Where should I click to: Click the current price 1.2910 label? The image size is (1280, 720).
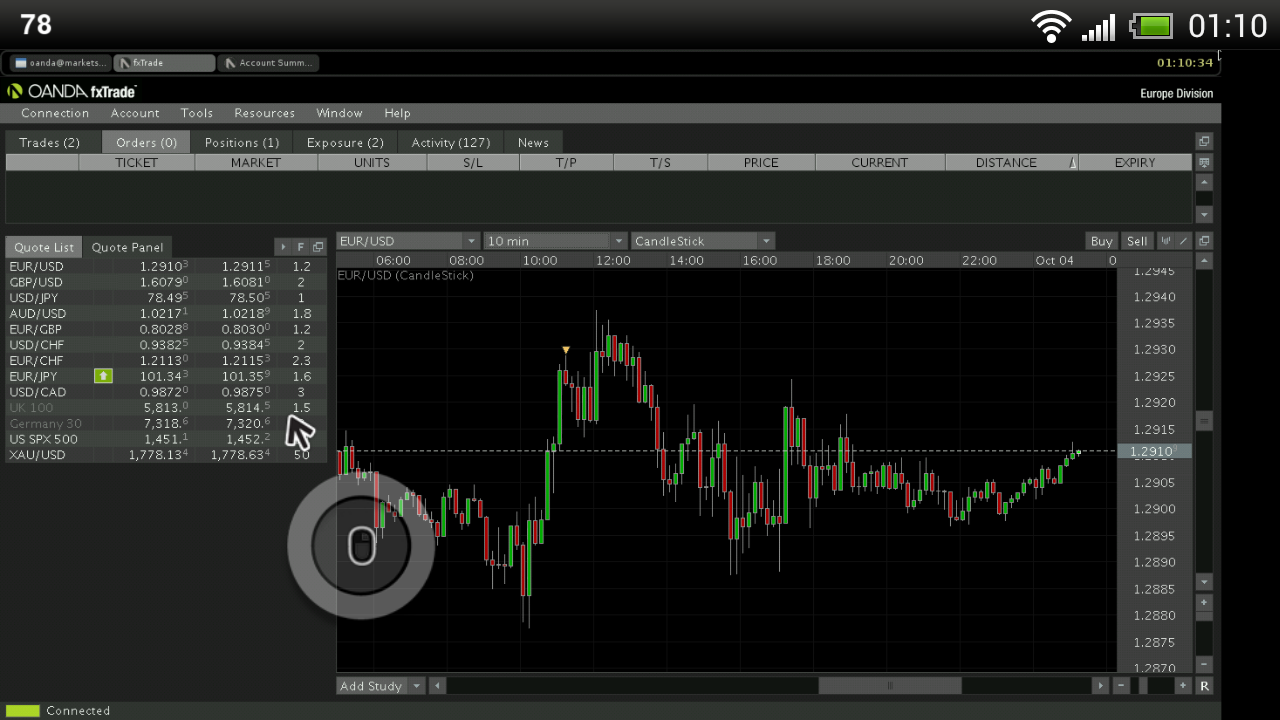point(1154,452)
